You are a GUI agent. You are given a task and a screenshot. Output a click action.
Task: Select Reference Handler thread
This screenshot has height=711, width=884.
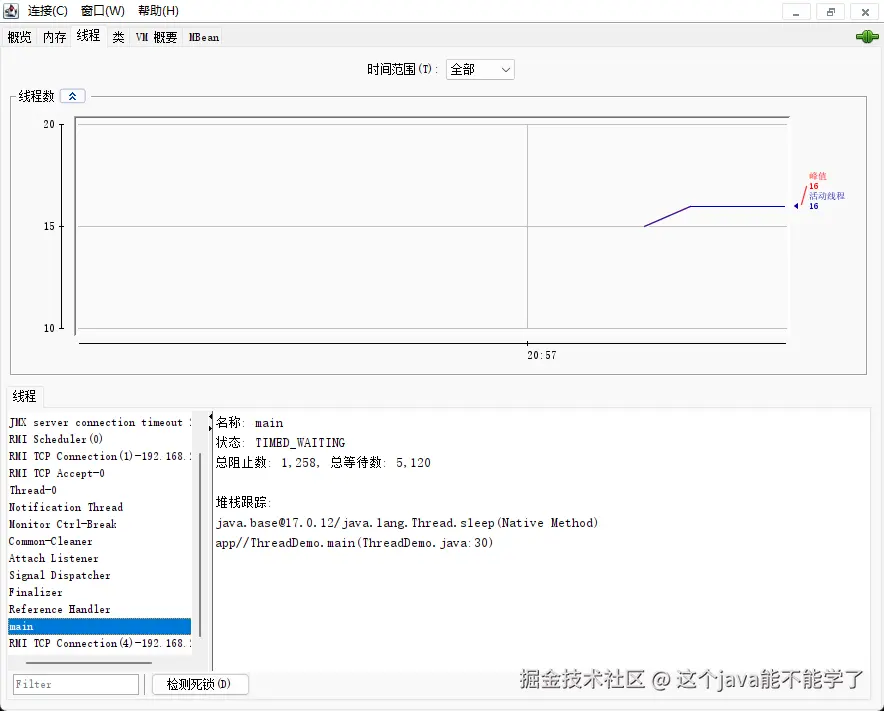click(x=100, y=609)
